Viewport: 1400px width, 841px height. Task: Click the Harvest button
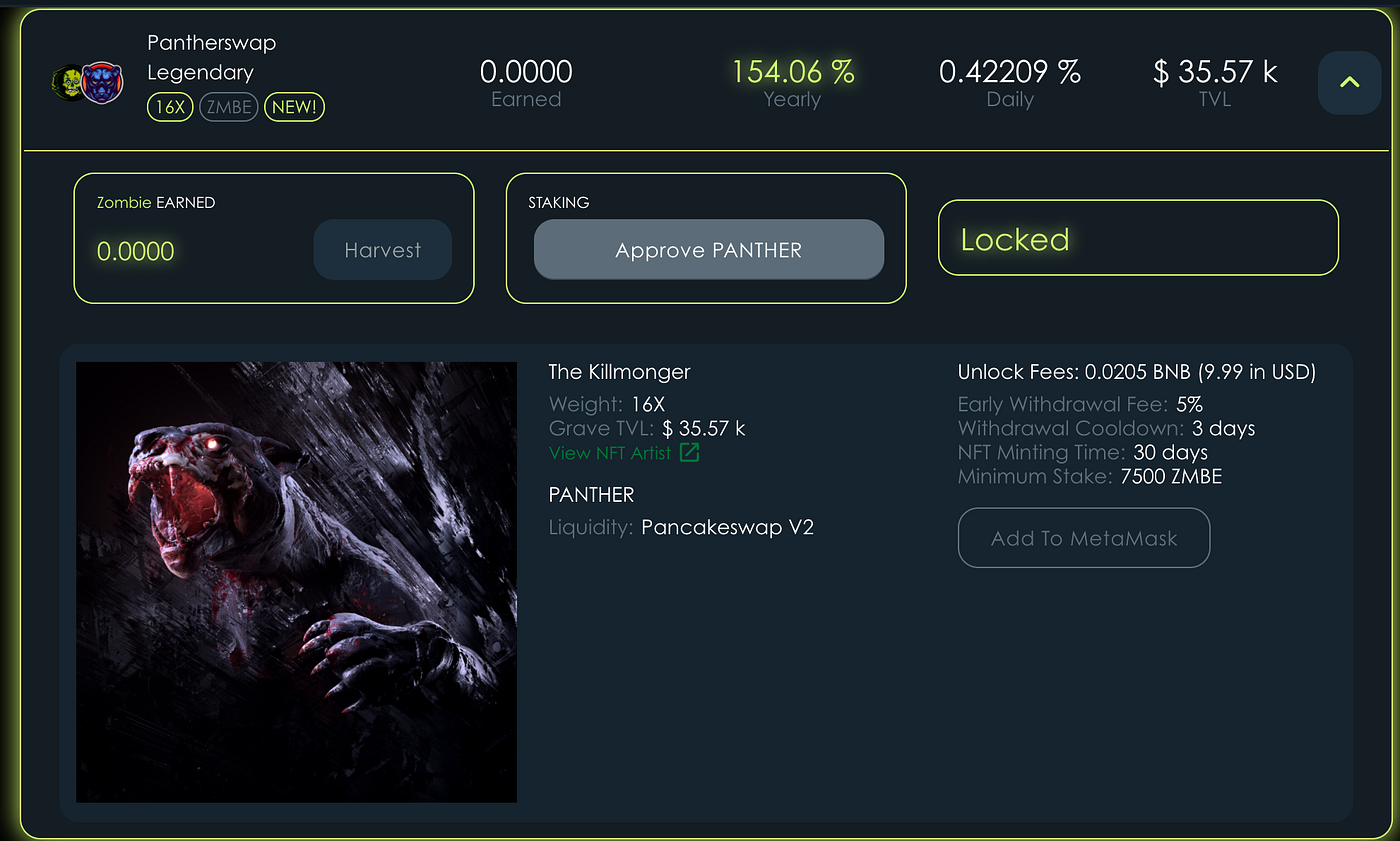pos(383,250)
